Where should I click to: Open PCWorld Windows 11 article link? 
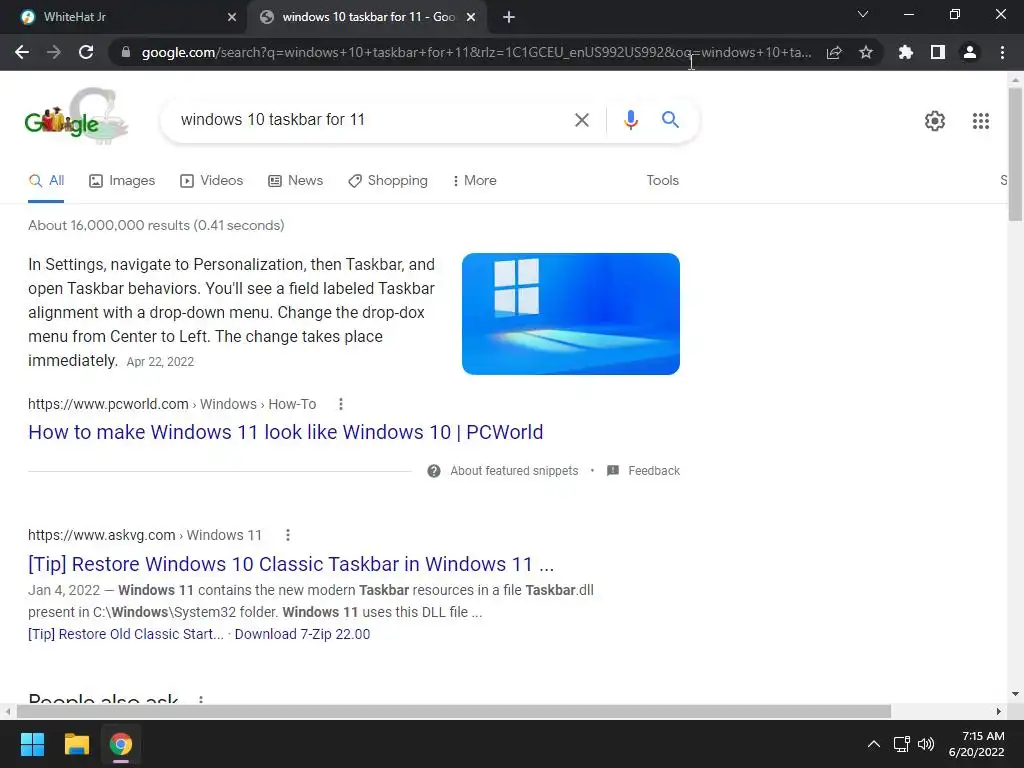click(285, 432)
